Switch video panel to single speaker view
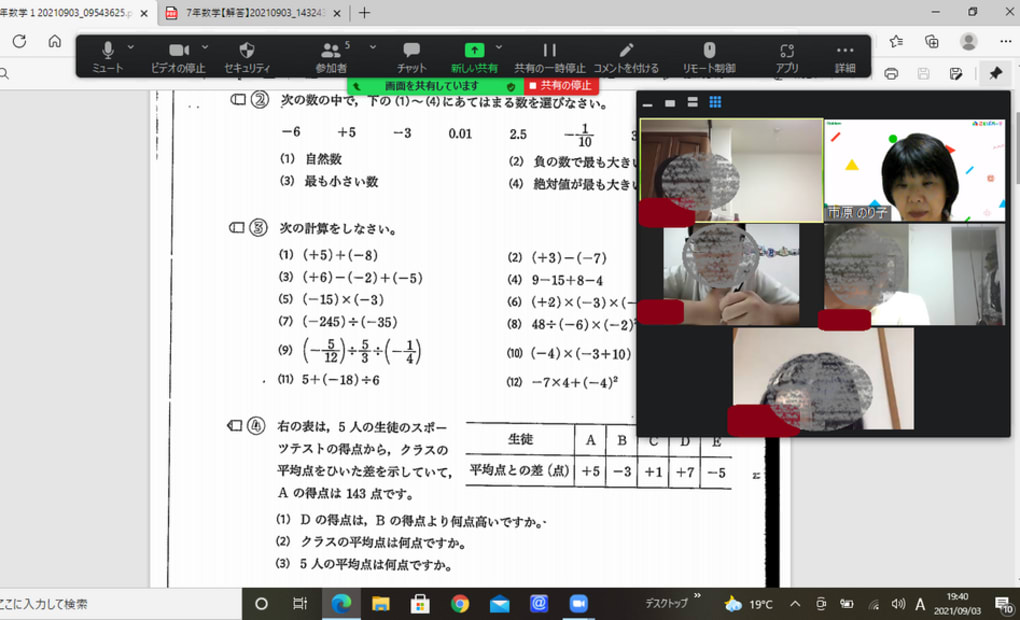This screenshot has height=620, width=1020. click(x=668, y=102)
